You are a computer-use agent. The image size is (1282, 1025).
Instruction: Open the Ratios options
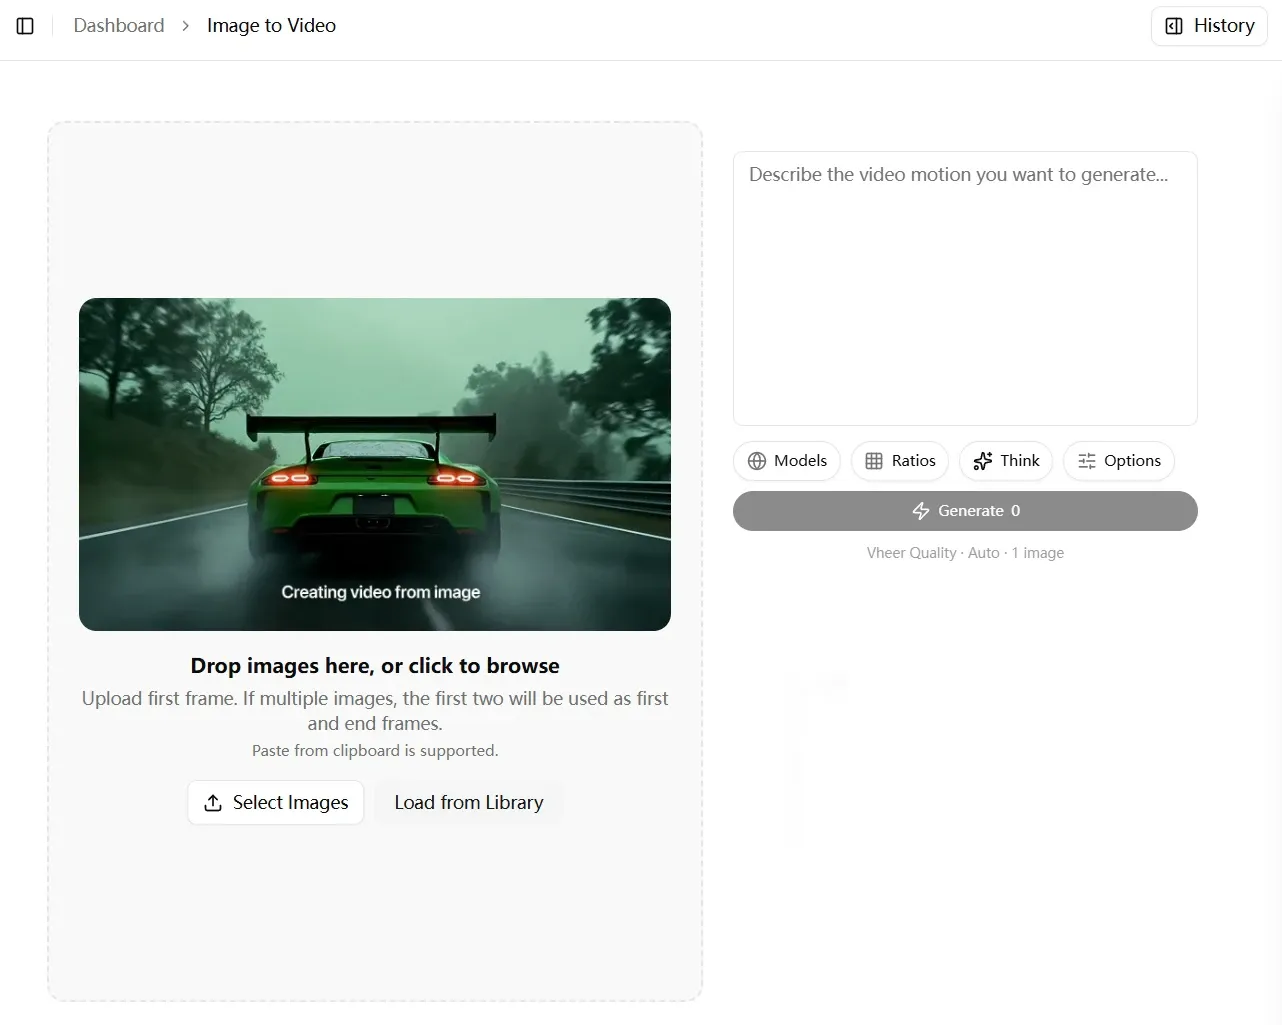tap(900, 461)
